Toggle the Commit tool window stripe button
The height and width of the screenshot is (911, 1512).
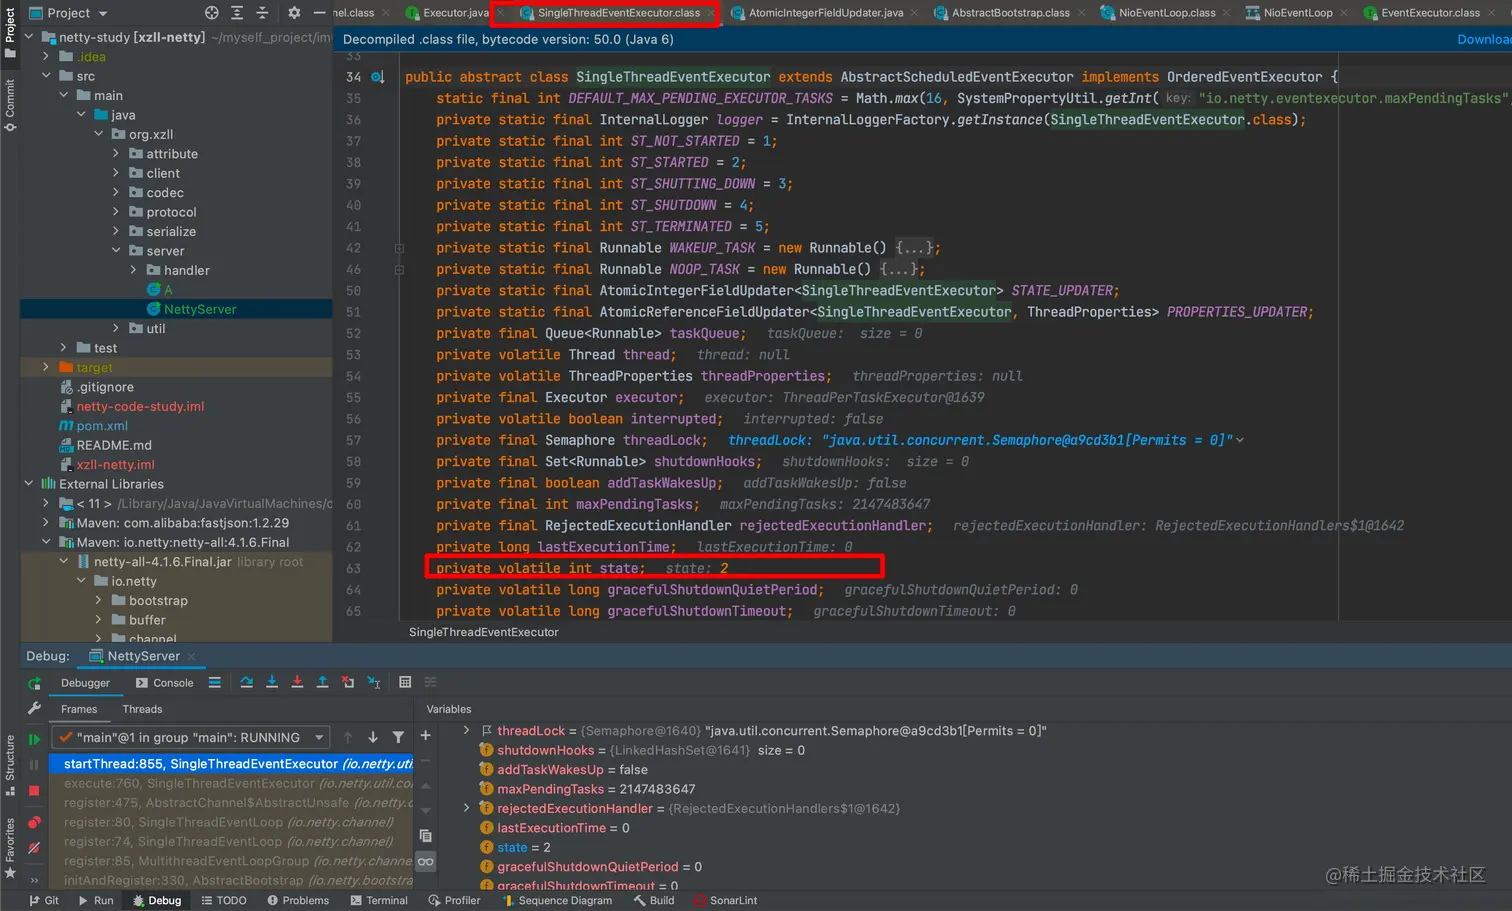pos(10,105)
